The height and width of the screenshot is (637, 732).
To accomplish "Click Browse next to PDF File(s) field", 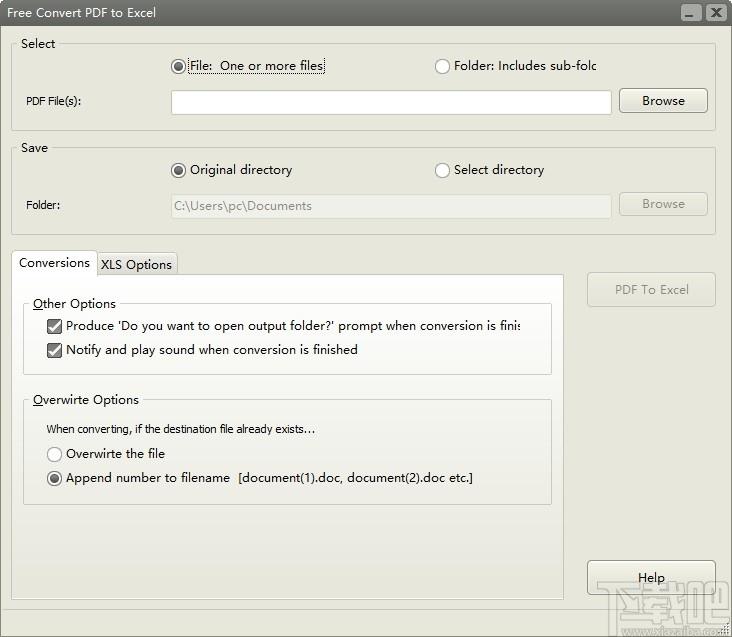I will [663, 101].
